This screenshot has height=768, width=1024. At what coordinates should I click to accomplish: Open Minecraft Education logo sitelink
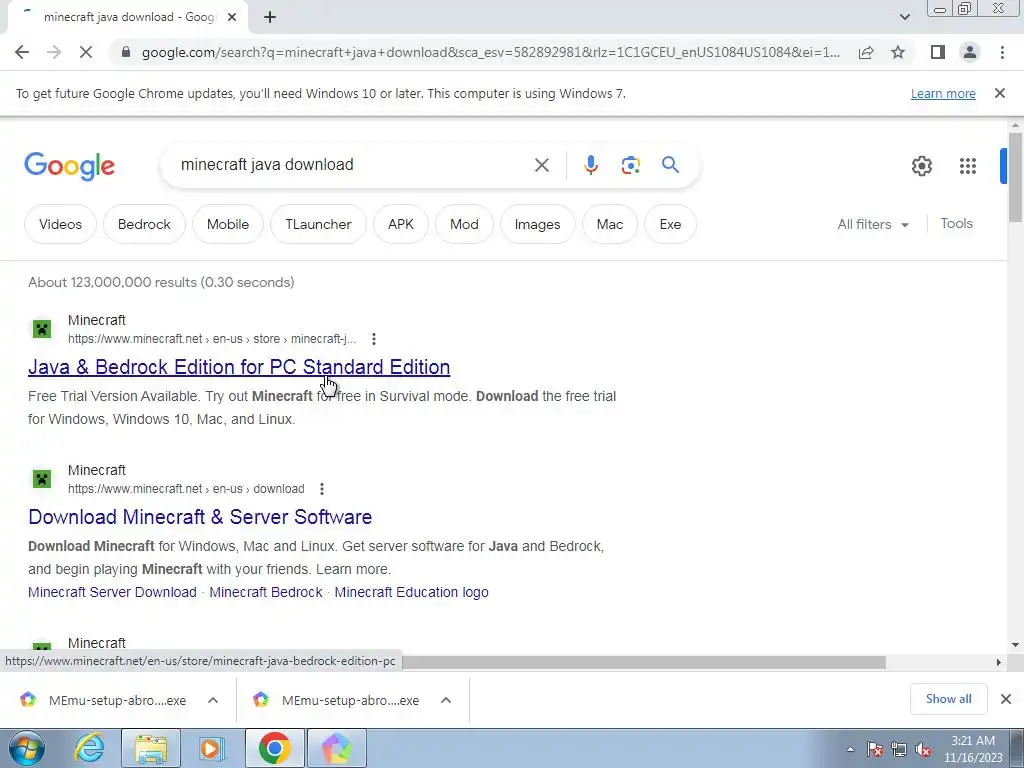[x=411, y=592]
